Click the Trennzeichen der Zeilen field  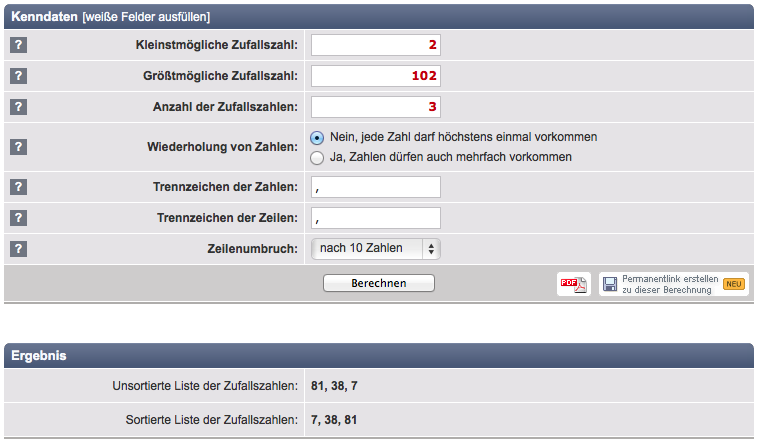[376, 218]
